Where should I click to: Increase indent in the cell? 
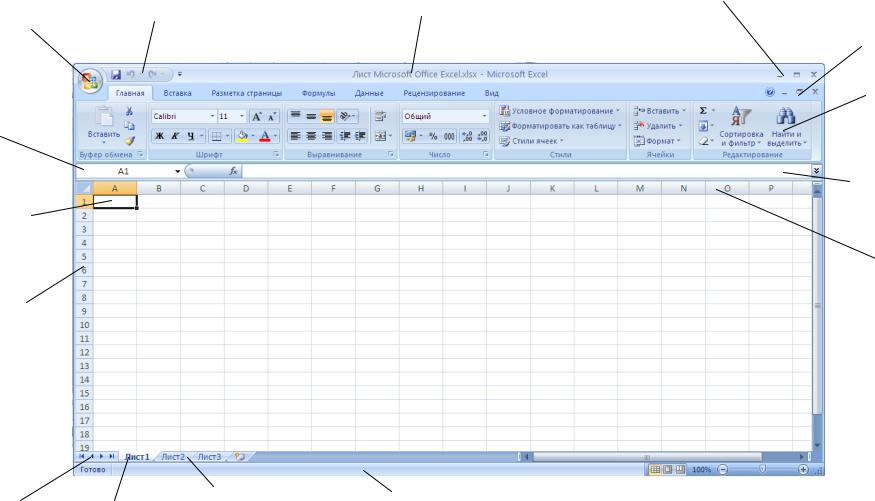[x=360, y=136]
